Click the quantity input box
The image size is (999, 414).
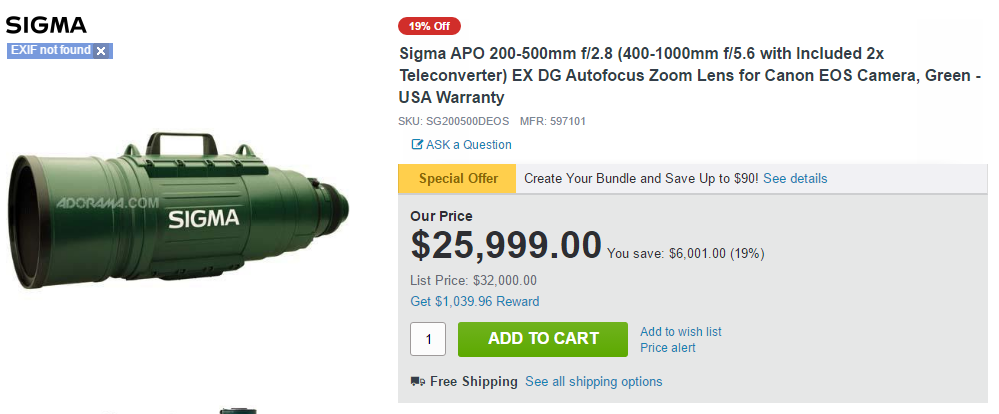tap(428, 339)
